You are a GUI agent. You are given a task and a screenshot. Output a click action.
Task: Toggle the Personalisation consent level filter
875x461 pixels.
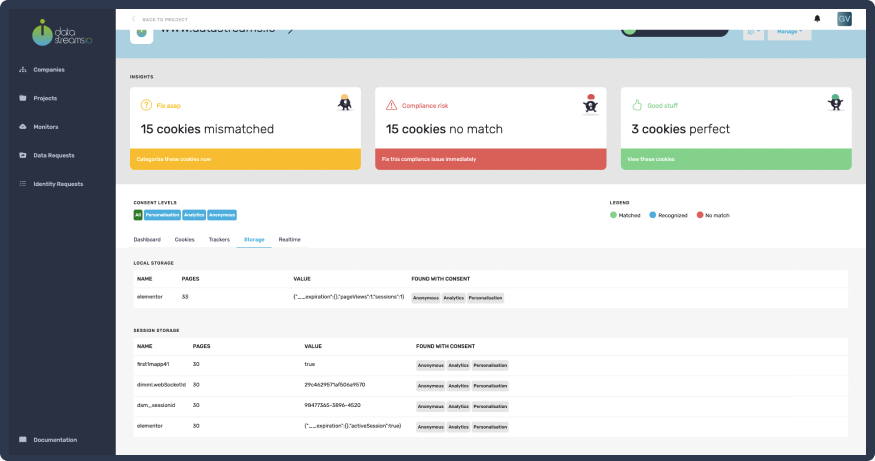162,215
